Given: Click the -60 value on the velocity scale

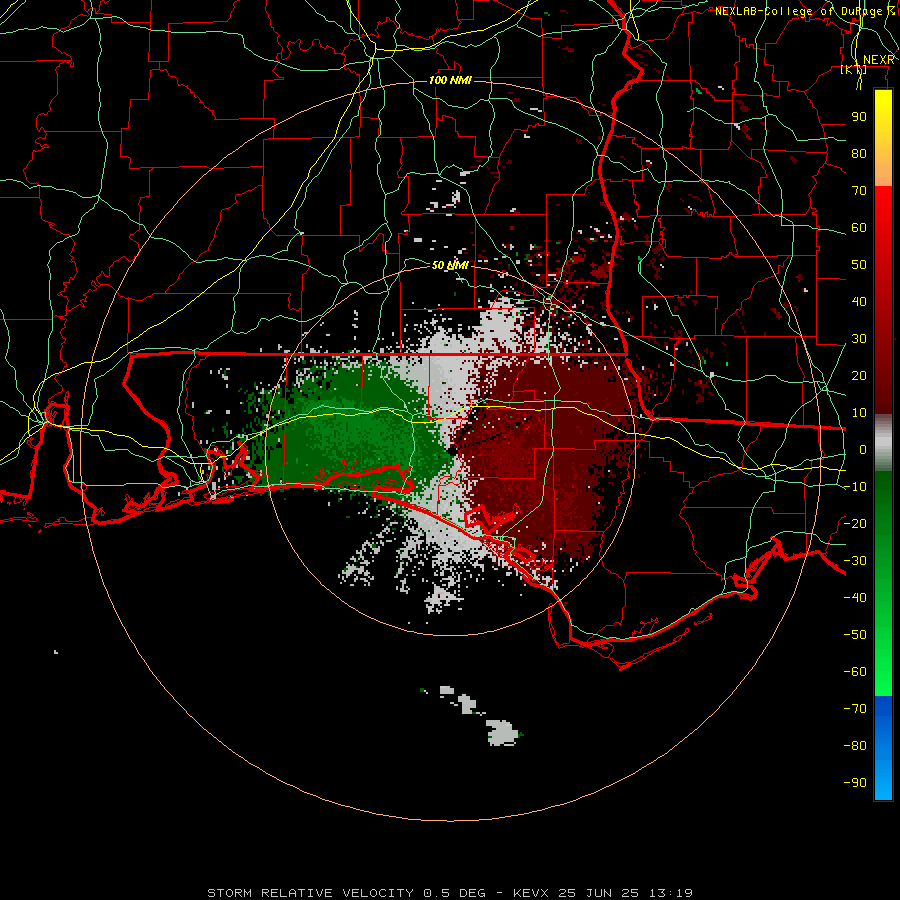Looking at the screenshot, I should (x=855, y=672).
